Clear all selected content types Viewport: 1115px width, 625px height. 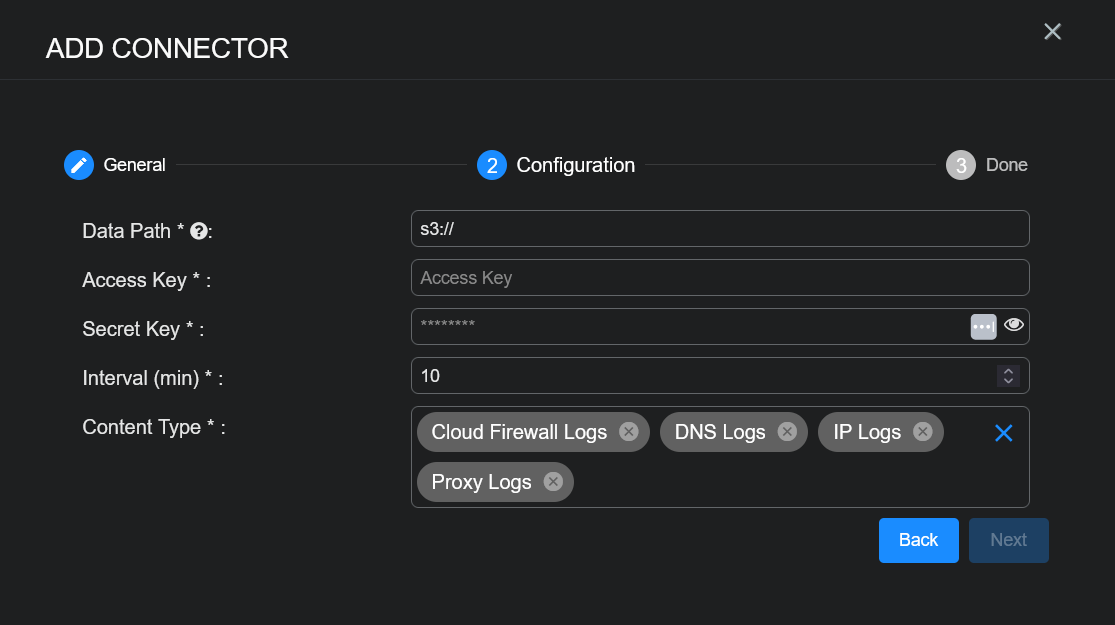pyautogui.click(x=1003, y=432)
